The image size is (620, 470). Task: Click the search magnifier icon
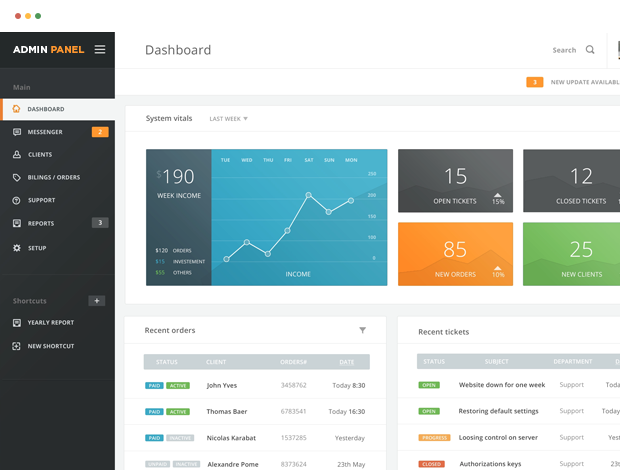(x=590, y=50)
